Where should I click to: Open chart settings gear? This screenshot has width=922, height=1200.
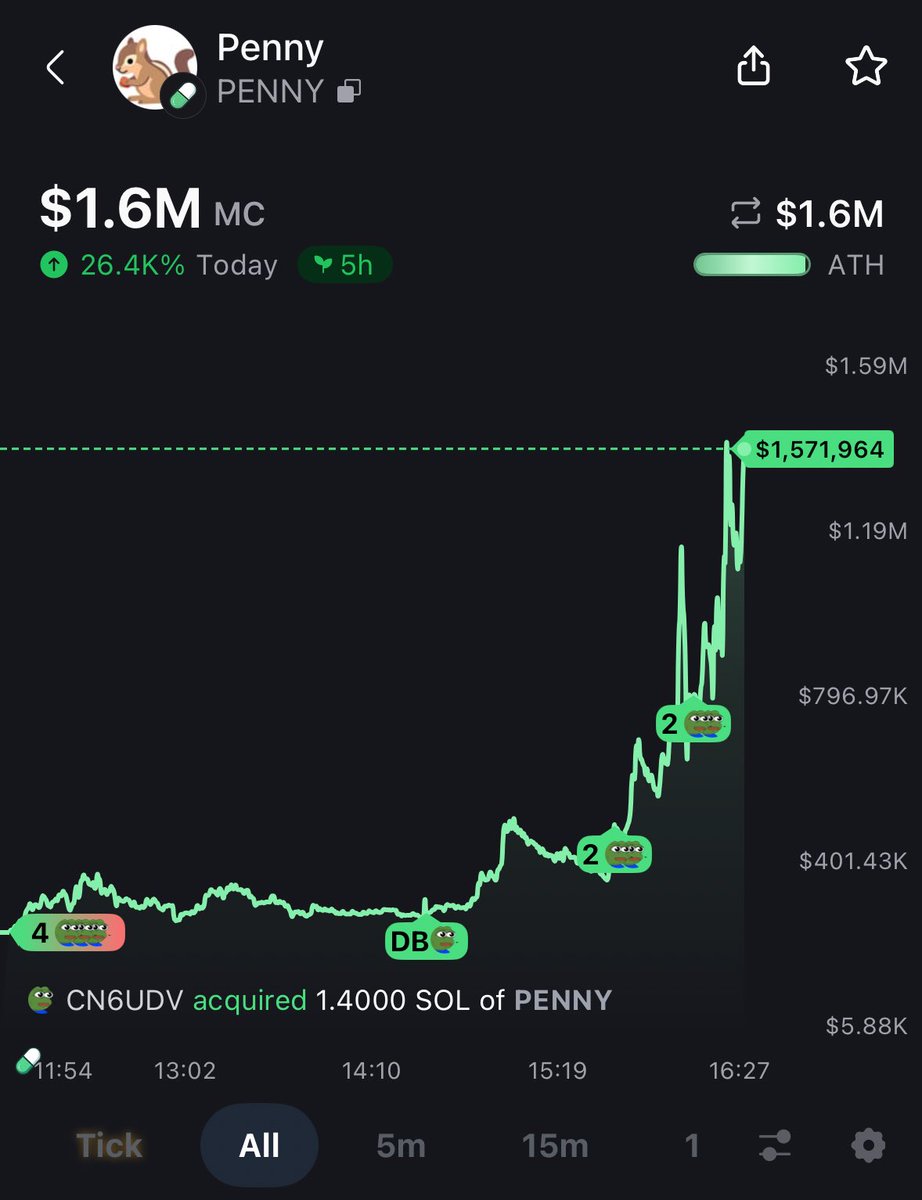click(867, 1144)
